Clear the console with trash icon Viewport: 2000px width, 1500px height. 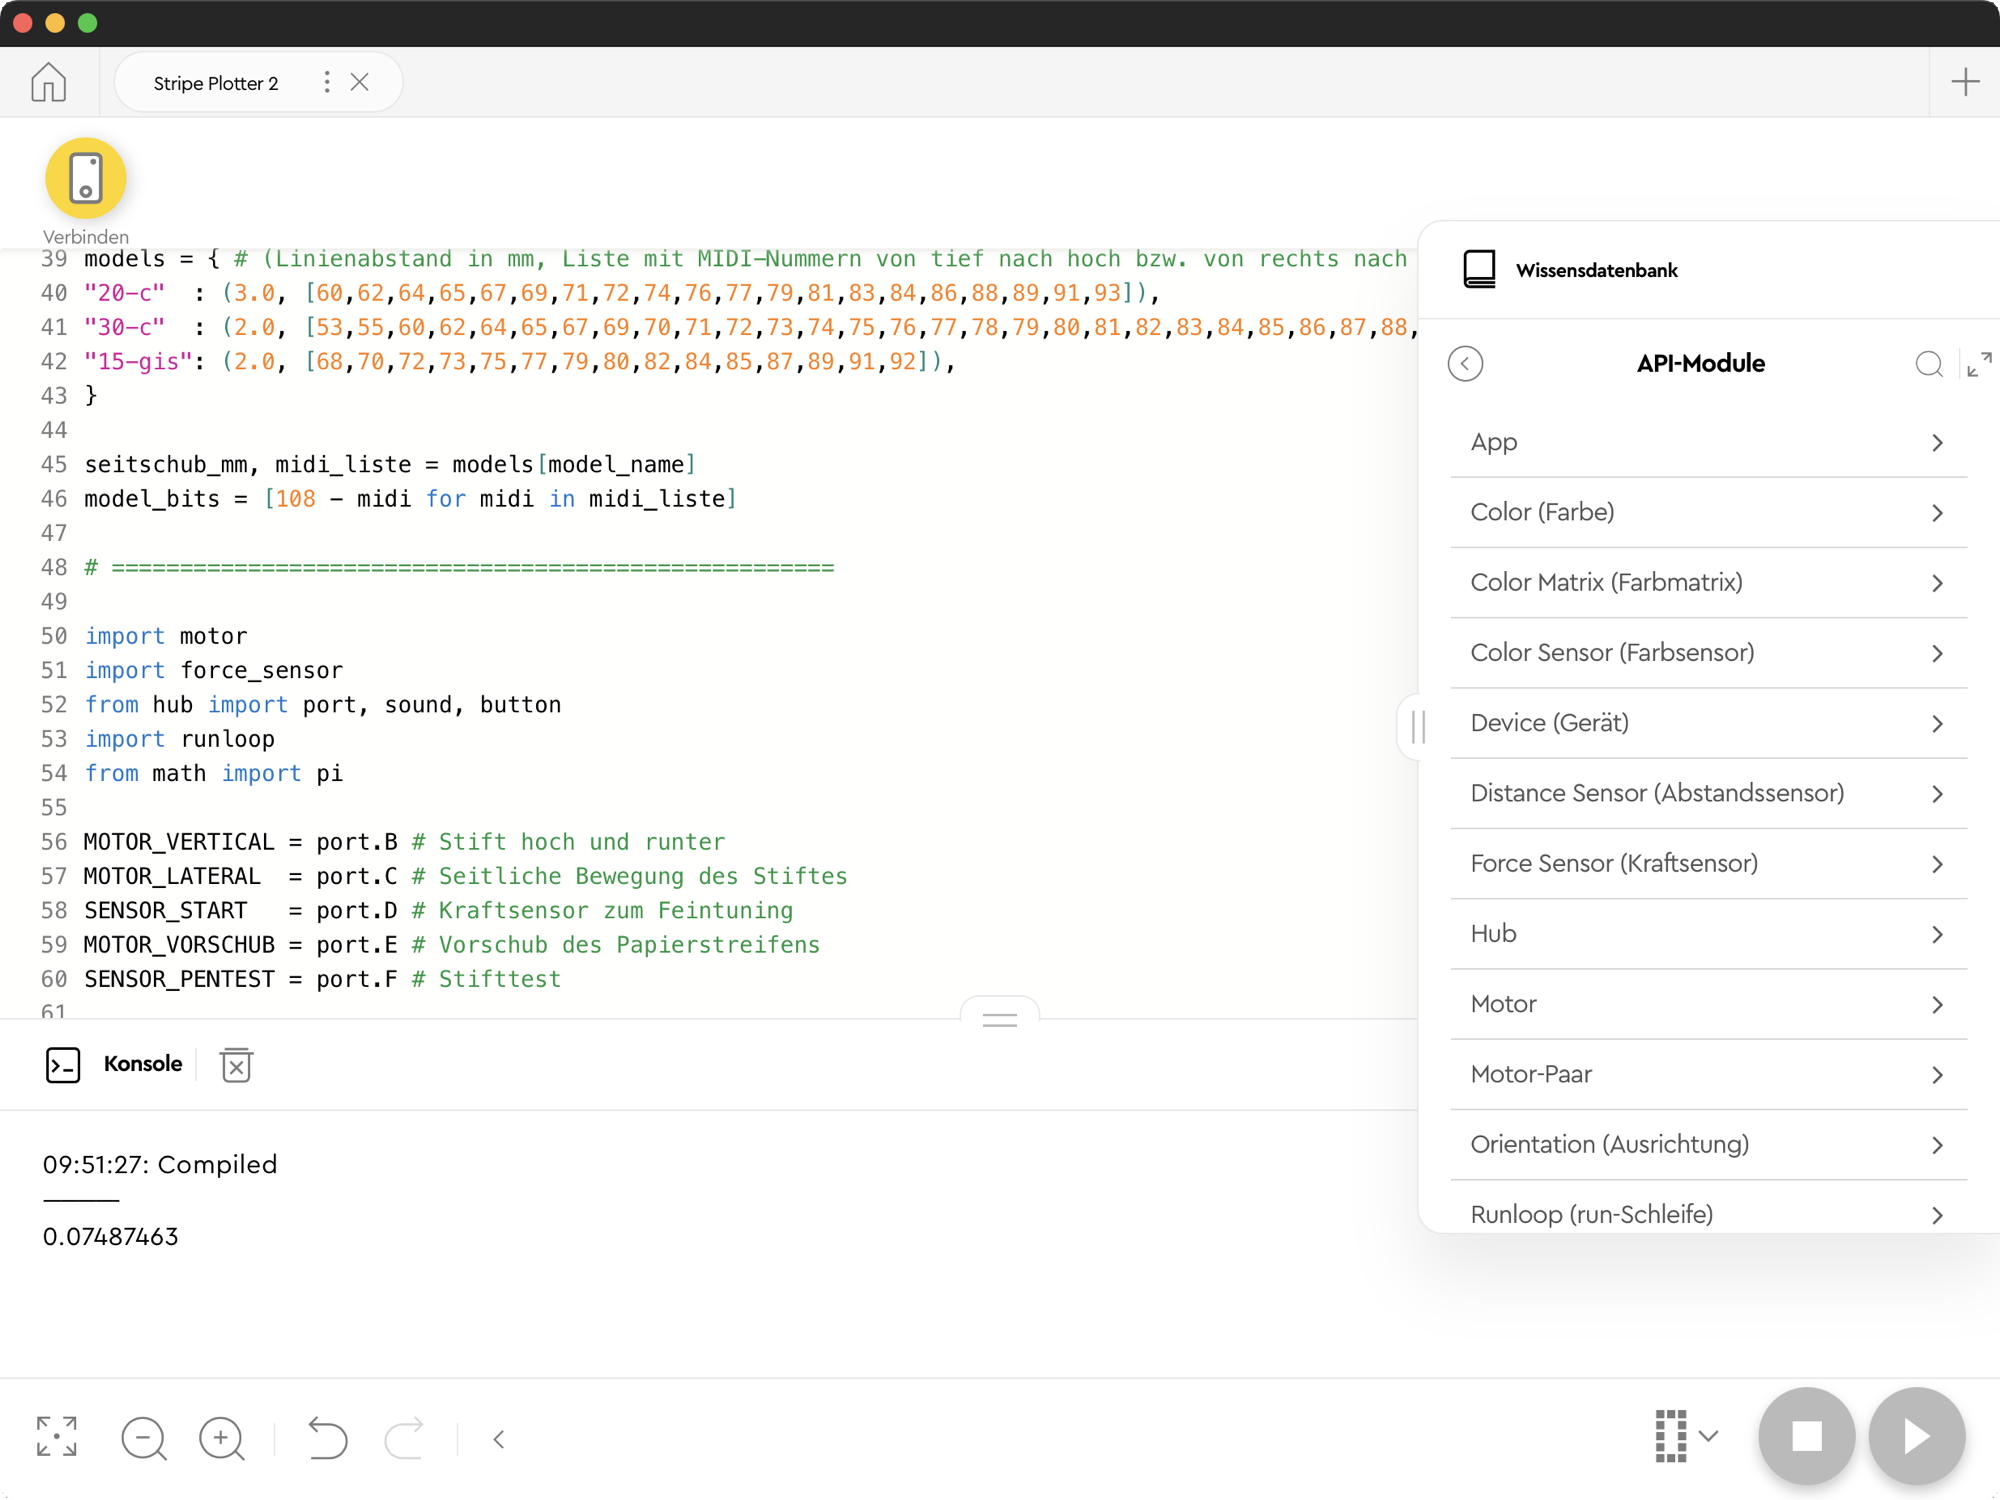pyautogui.click(x=236, y=1064)
